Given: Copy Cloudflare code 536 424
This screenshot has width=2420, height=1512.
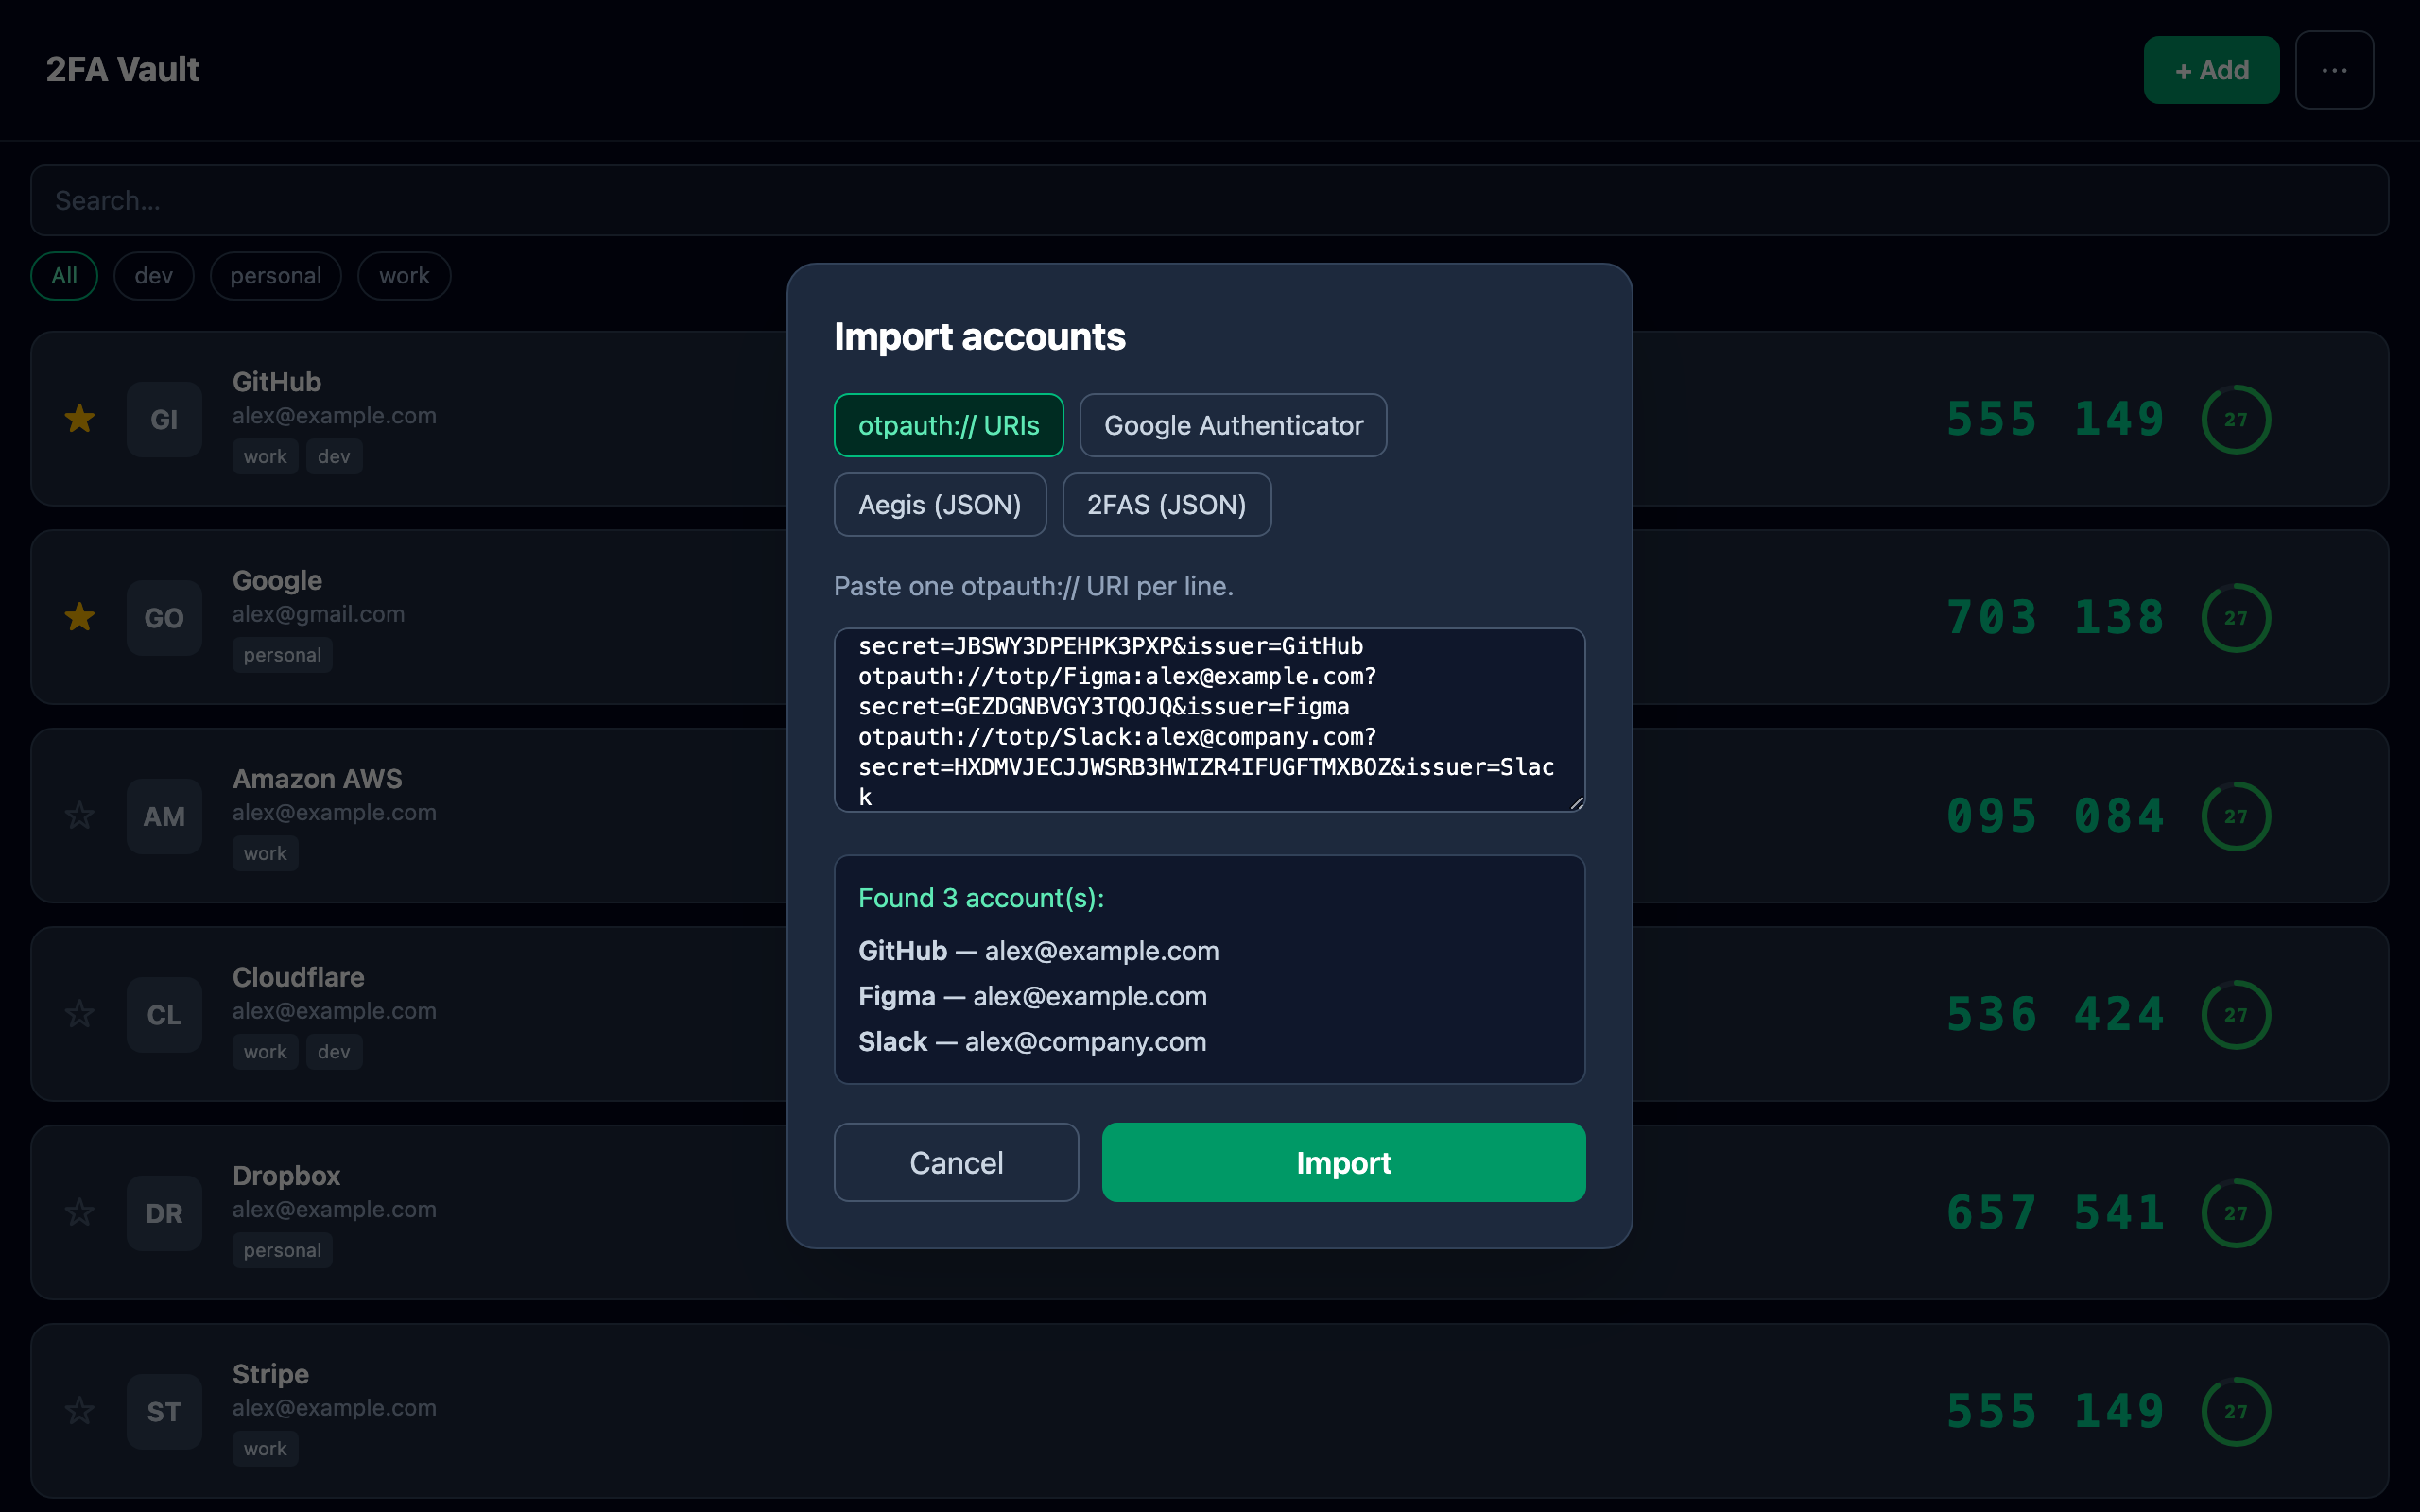Looking at the screenshot, I should tap(2055, 1014).
